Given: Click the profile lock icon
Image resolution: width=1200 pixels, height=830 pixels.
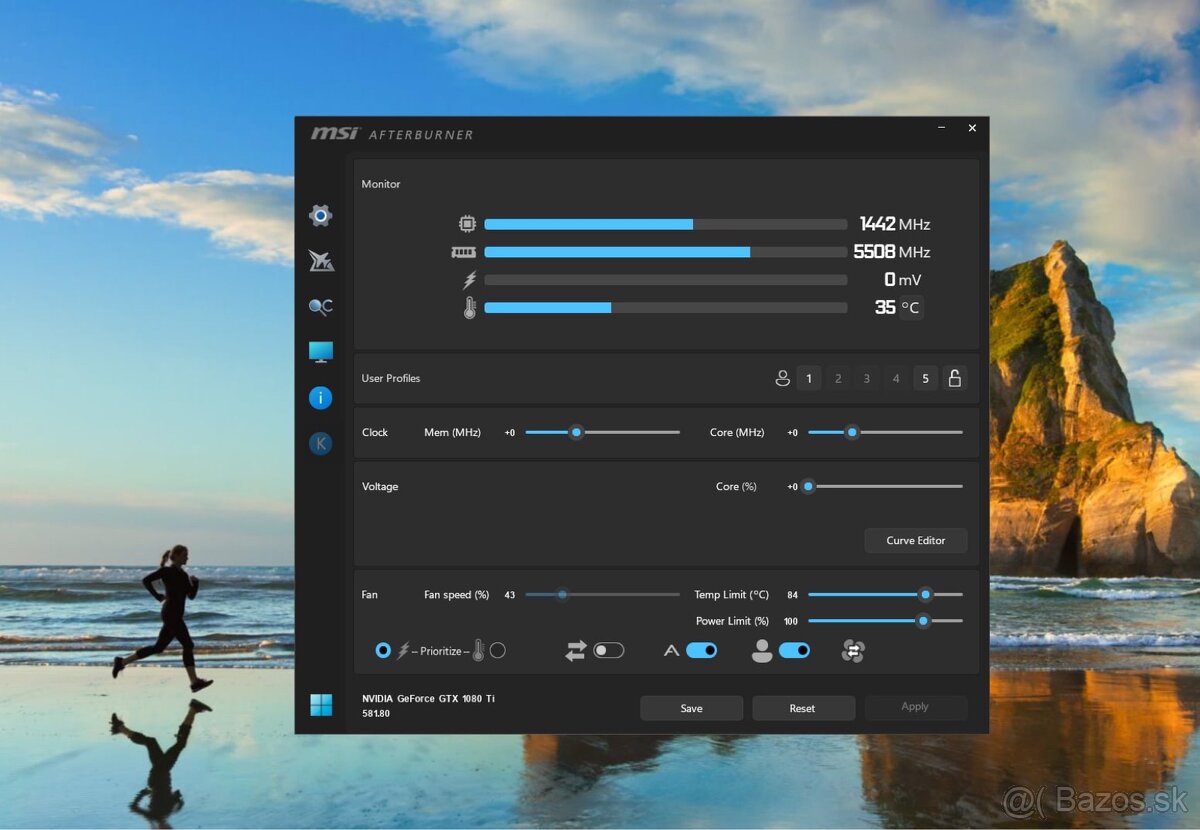Looking at the screenshot, I should [x=954, y=378].
